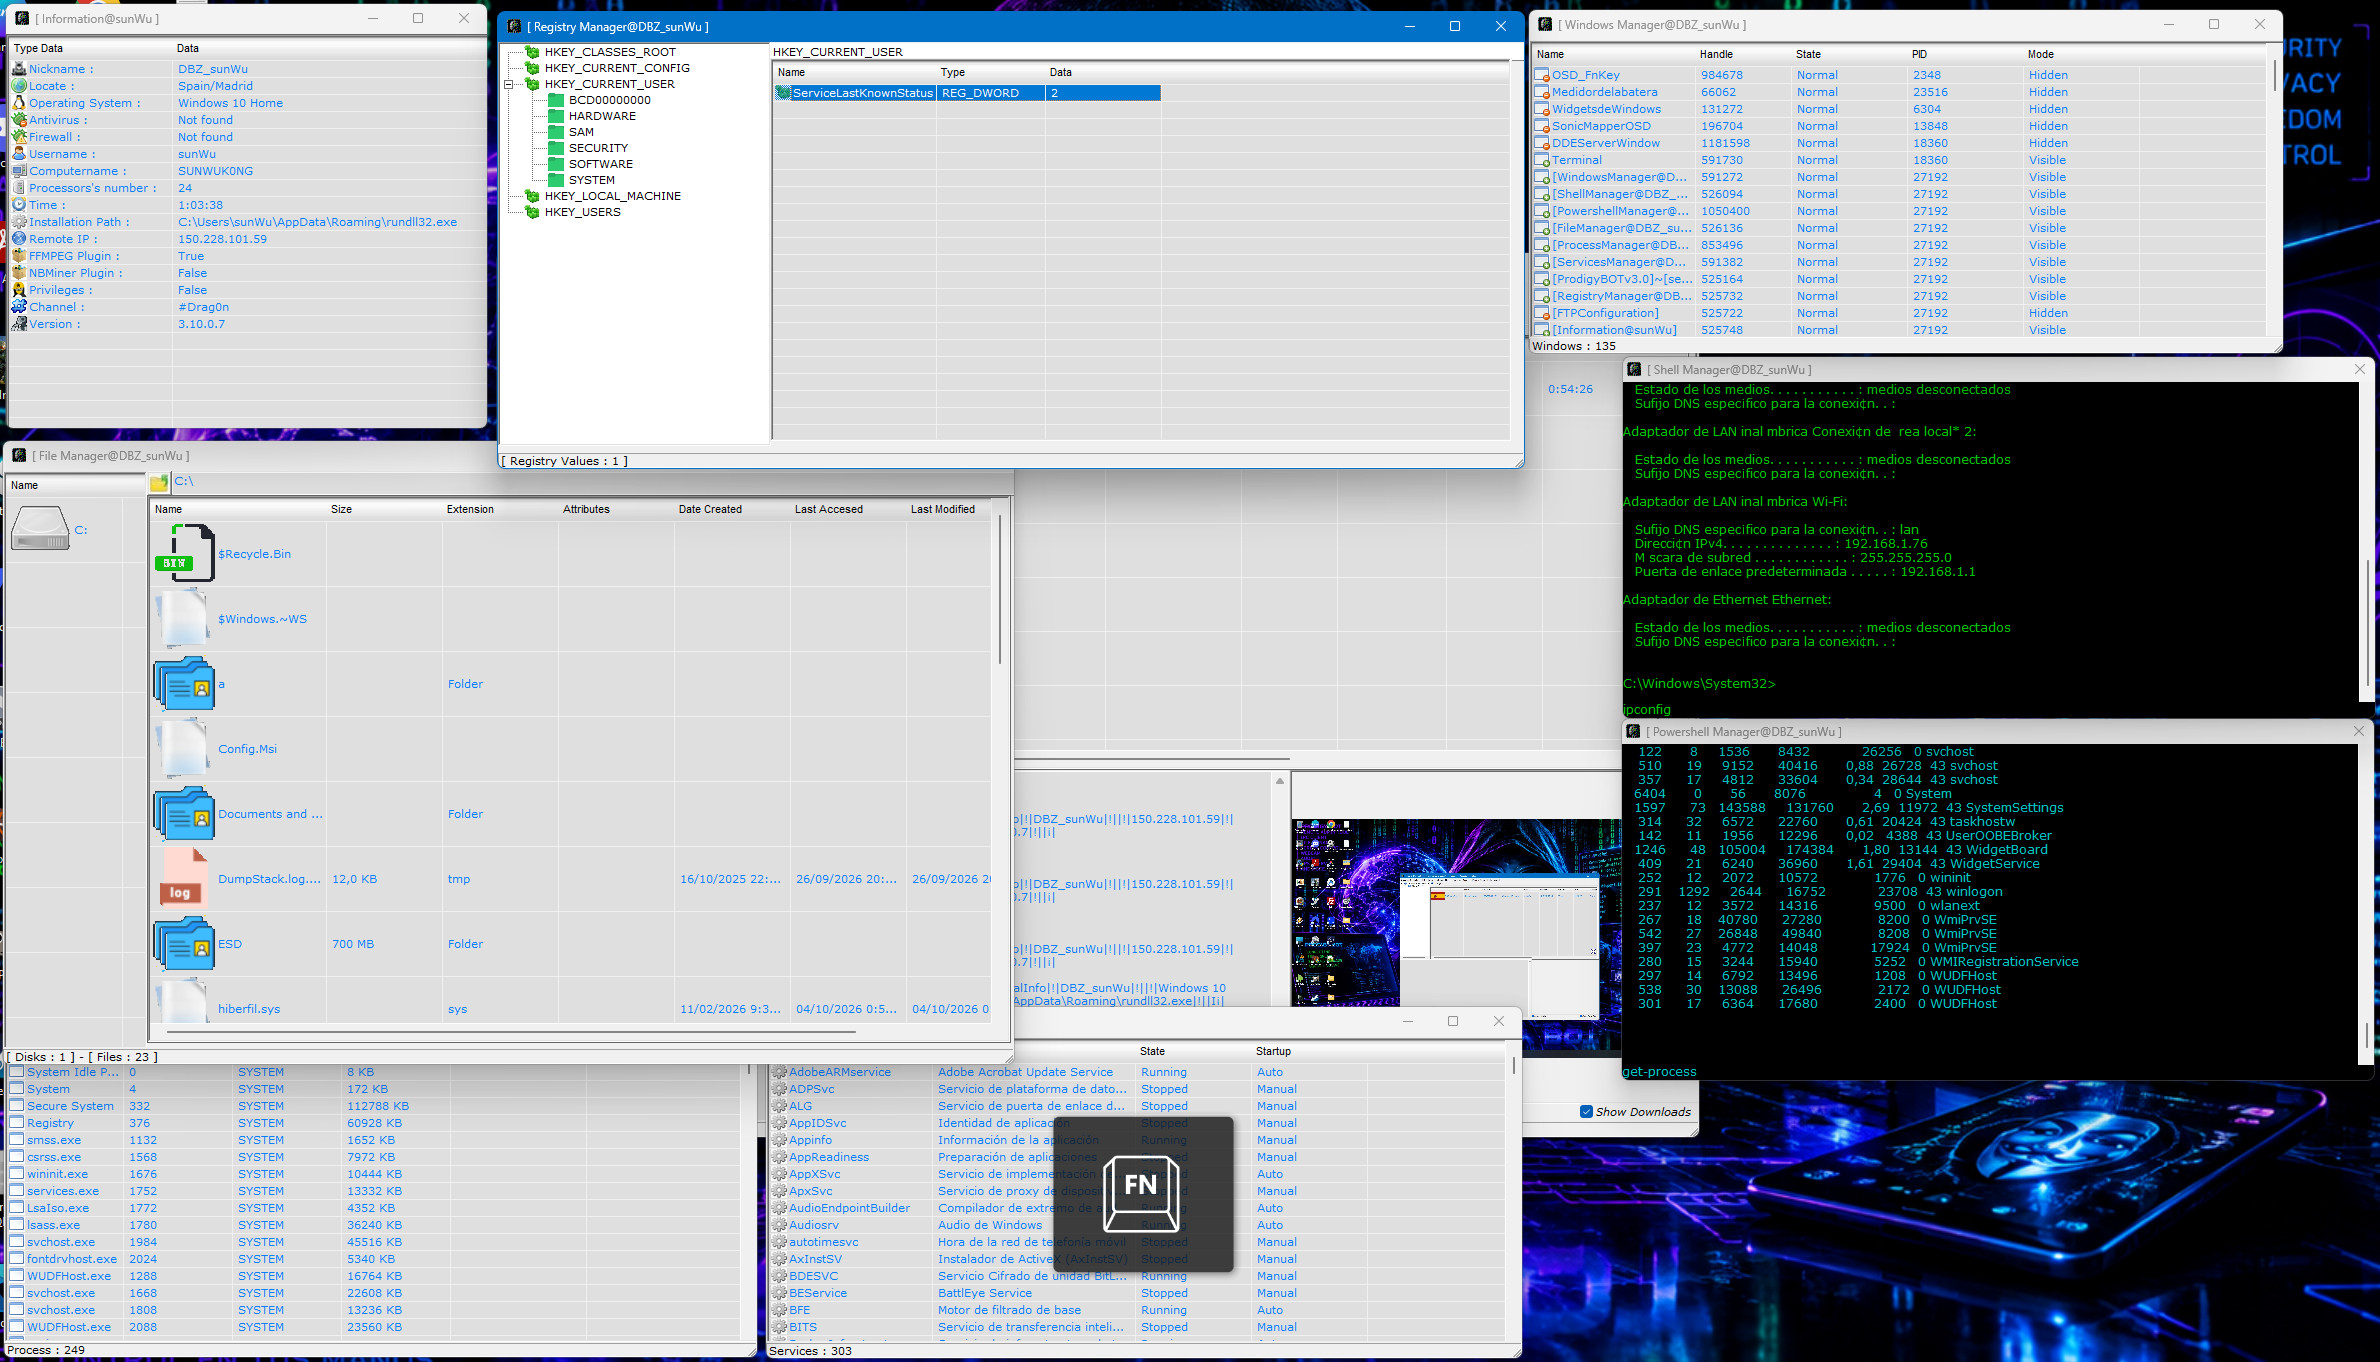Click the SECURITY key folder icon

tap(556, 148)
